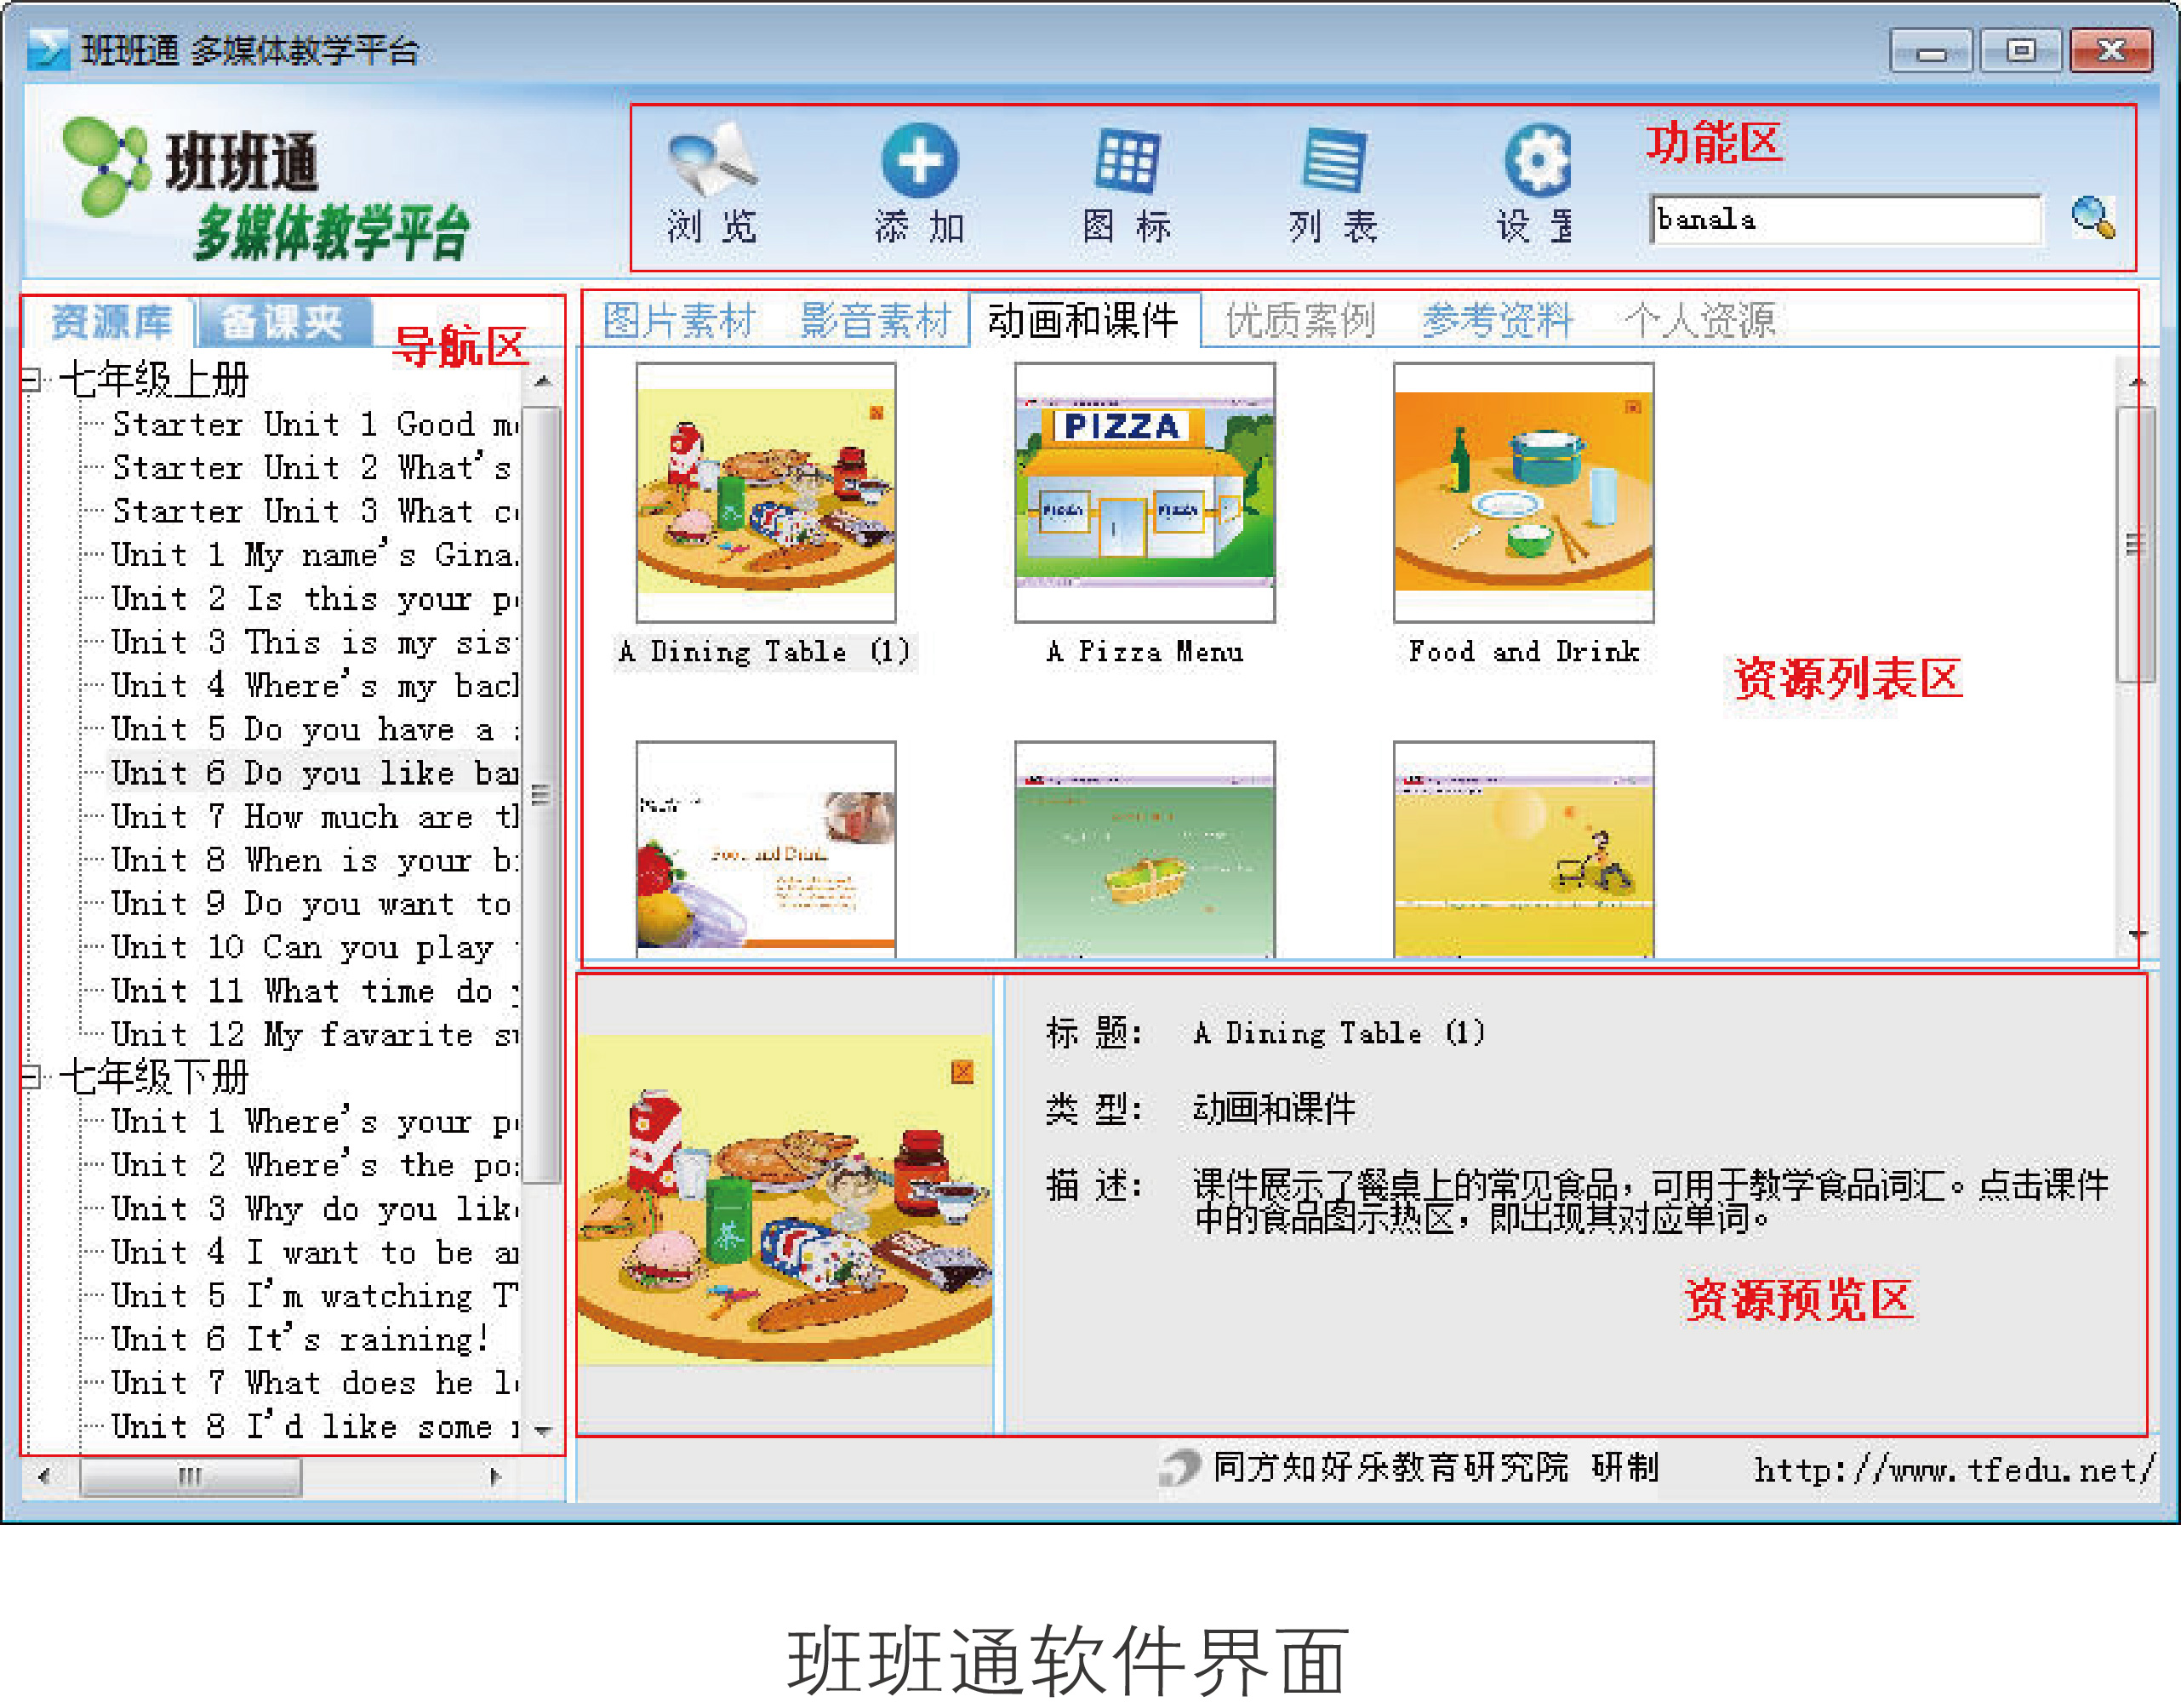
Task: Click the search magnifier next to search box
Action: (2092, 218)
